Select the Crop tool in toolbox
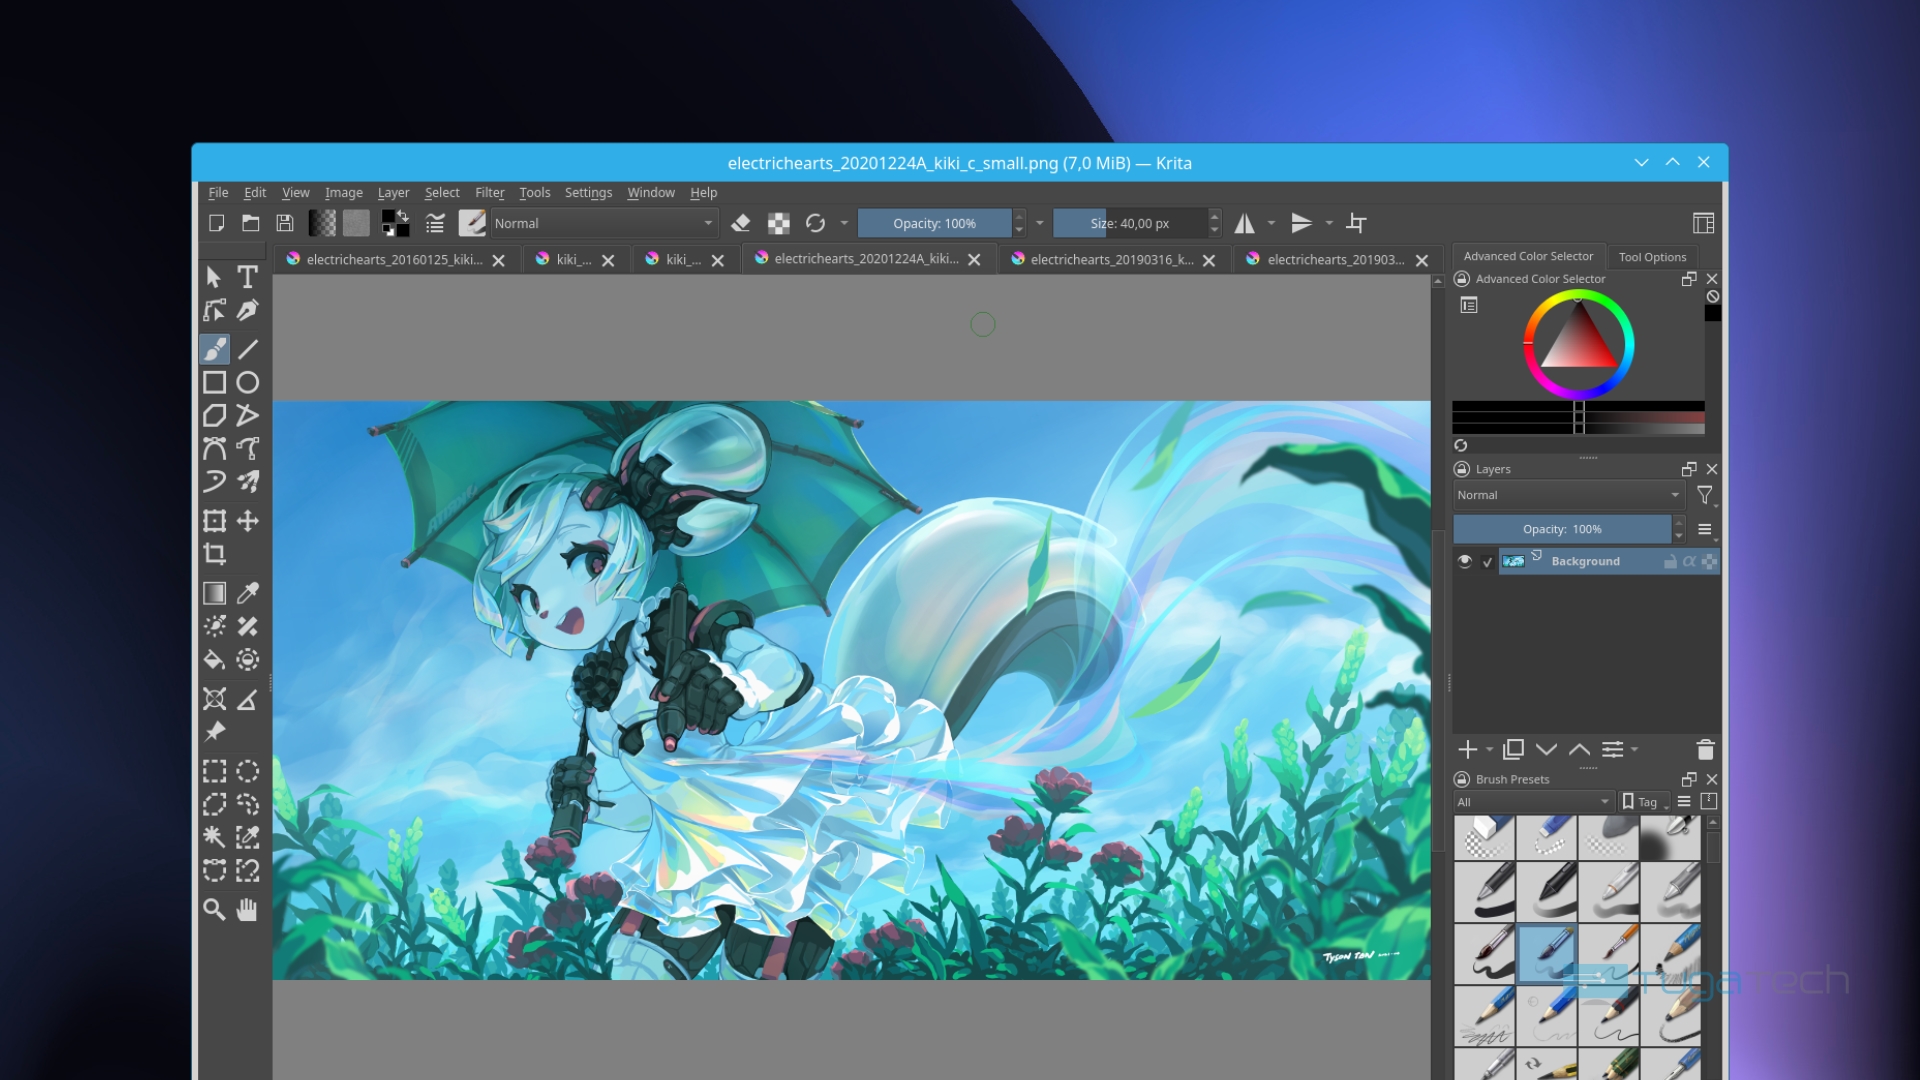The image size is (1920, 1080). [214, 554]
